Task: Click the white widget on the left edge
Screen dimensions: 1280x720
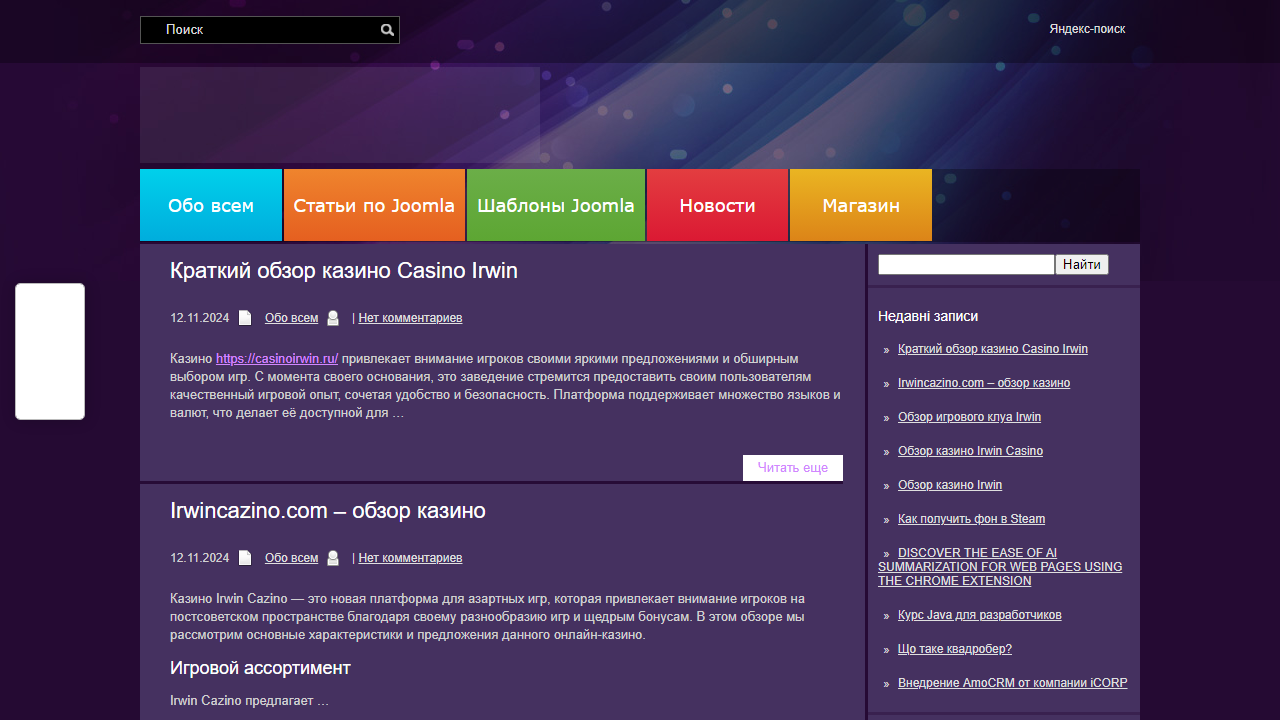Action: [x=49, y=351]
